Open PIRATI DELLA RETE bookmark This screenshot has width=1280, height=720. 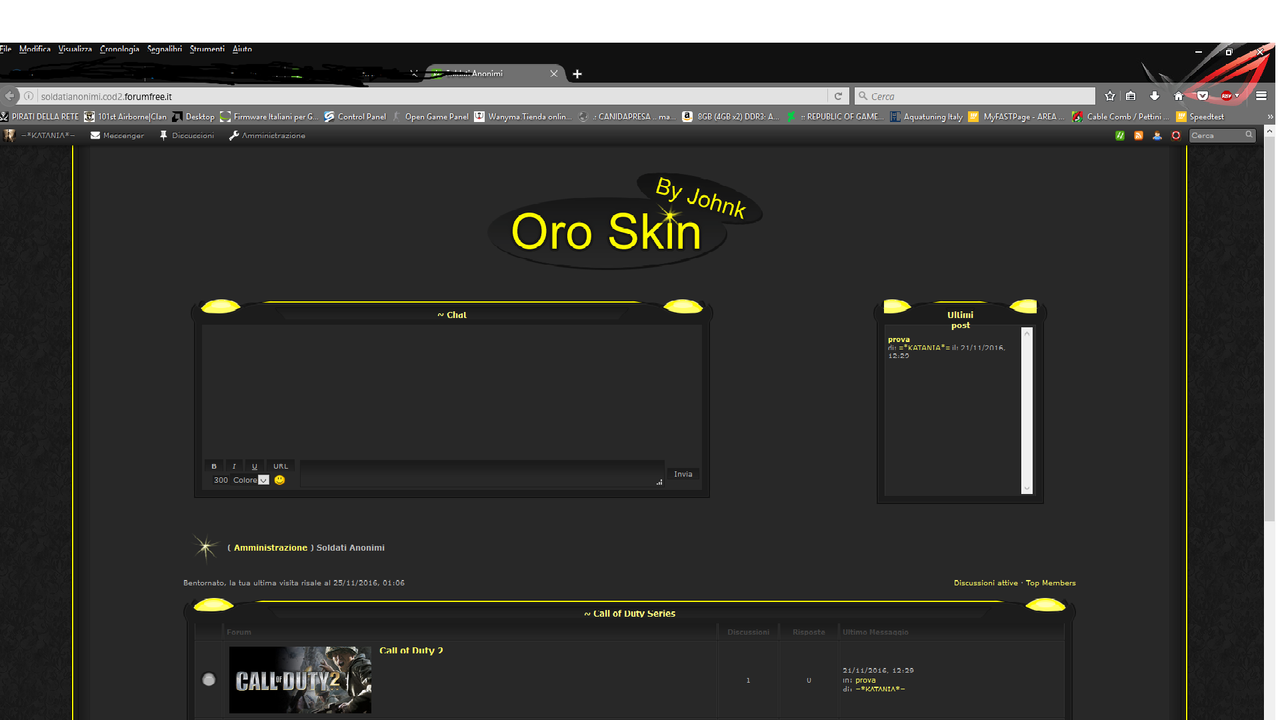[x=40, y=117]
